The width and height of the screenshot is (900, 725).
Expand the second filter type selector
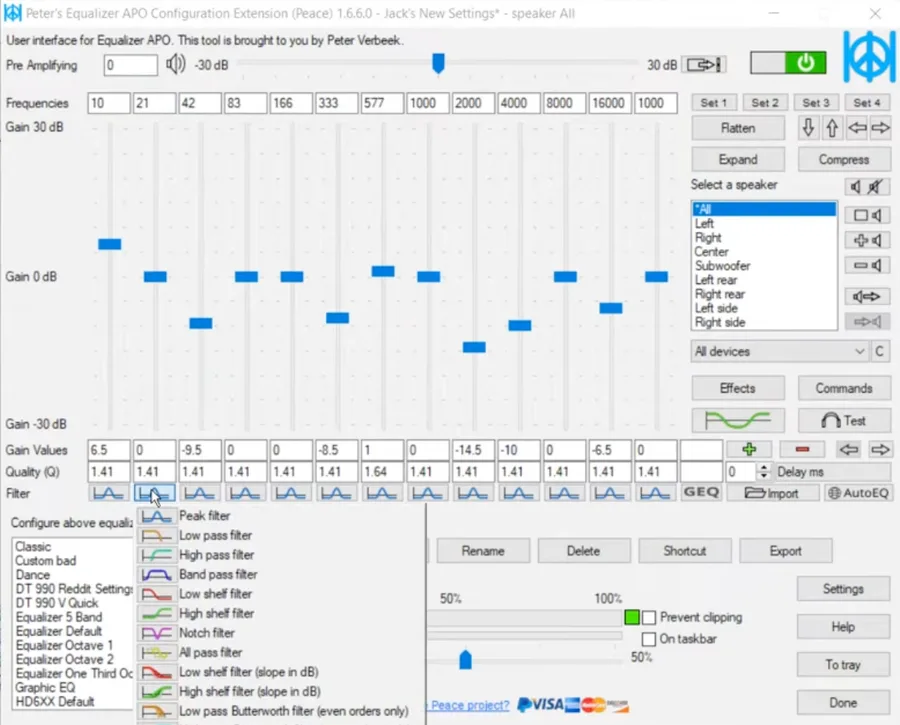coord(153,492)
